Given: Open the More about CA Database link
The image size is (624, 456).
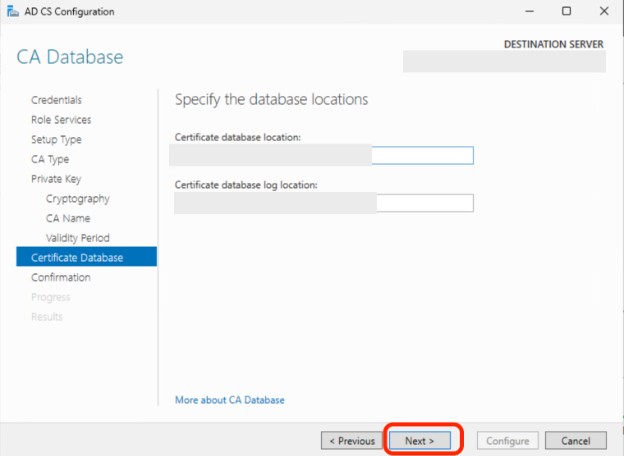Looking at the screenshot, I should pos(230,400).
